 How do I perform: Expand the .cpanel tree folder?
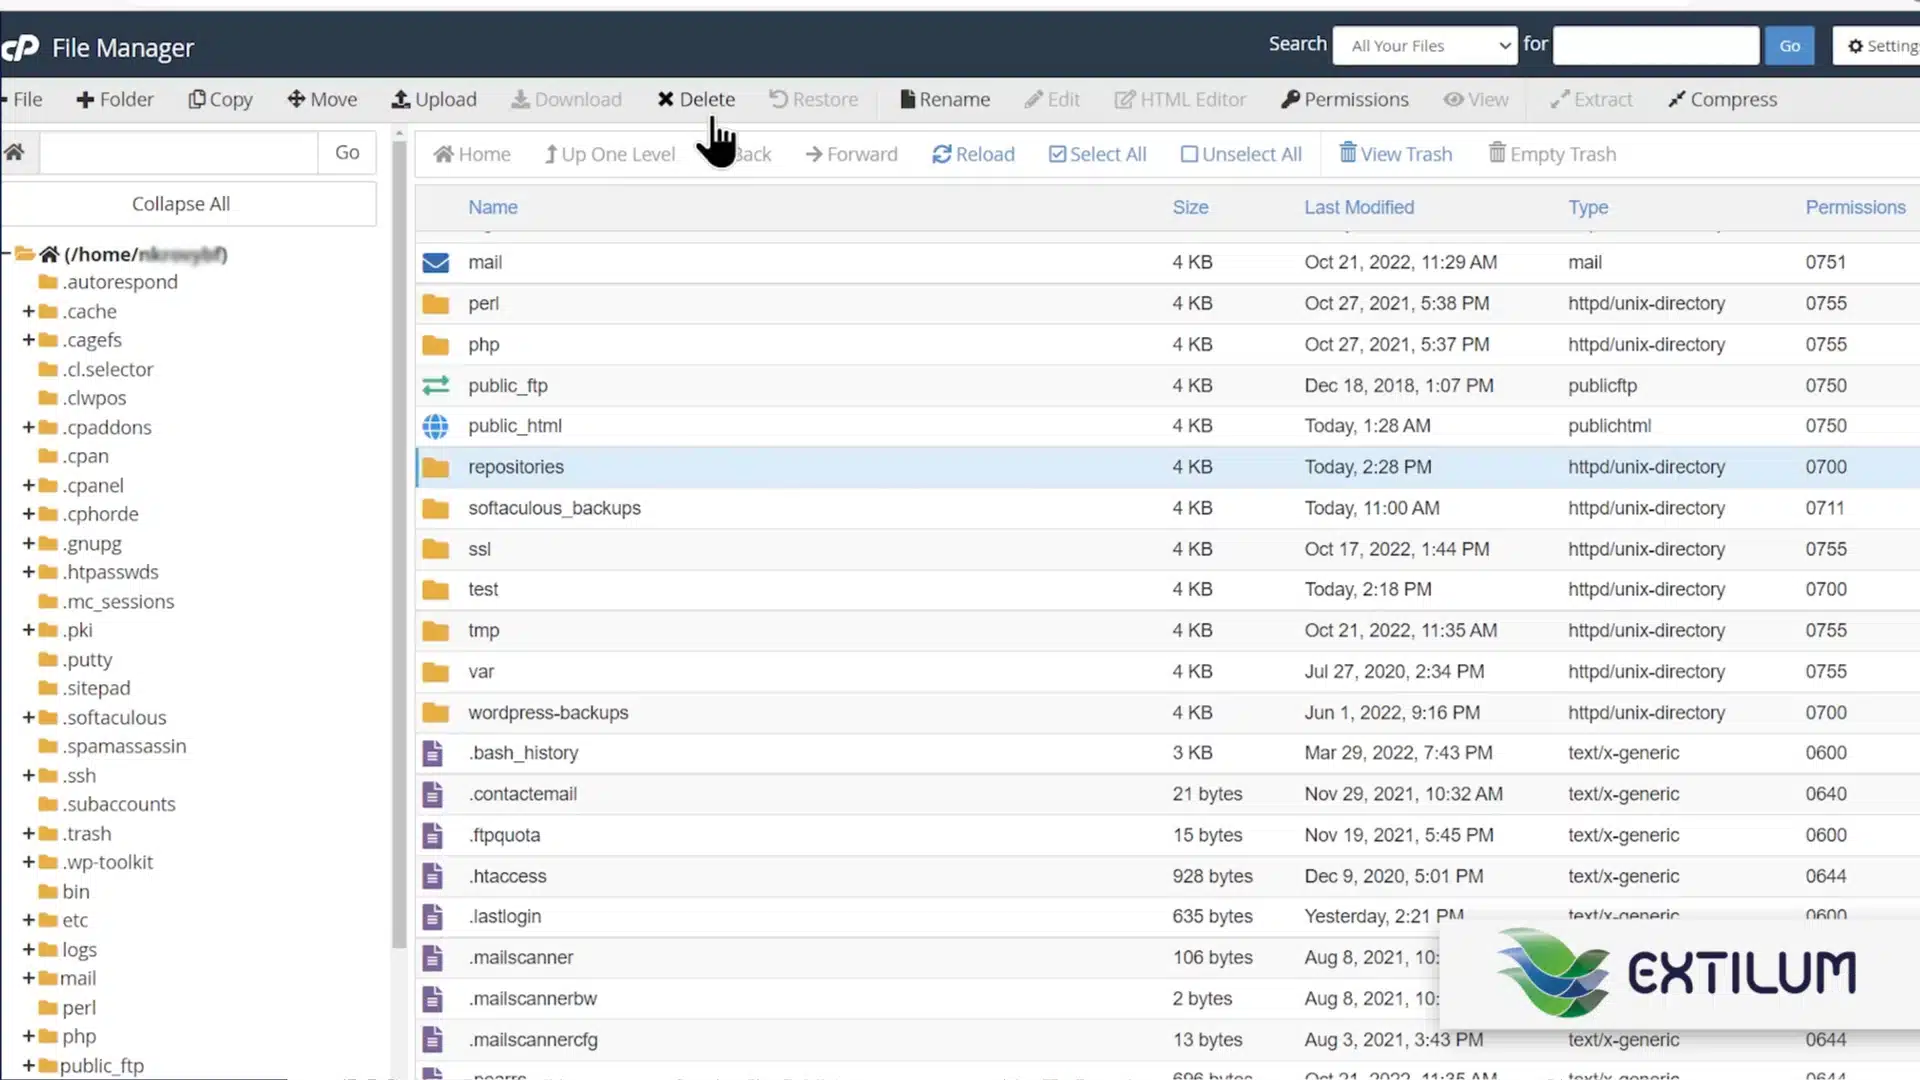[x=28, y=485]
